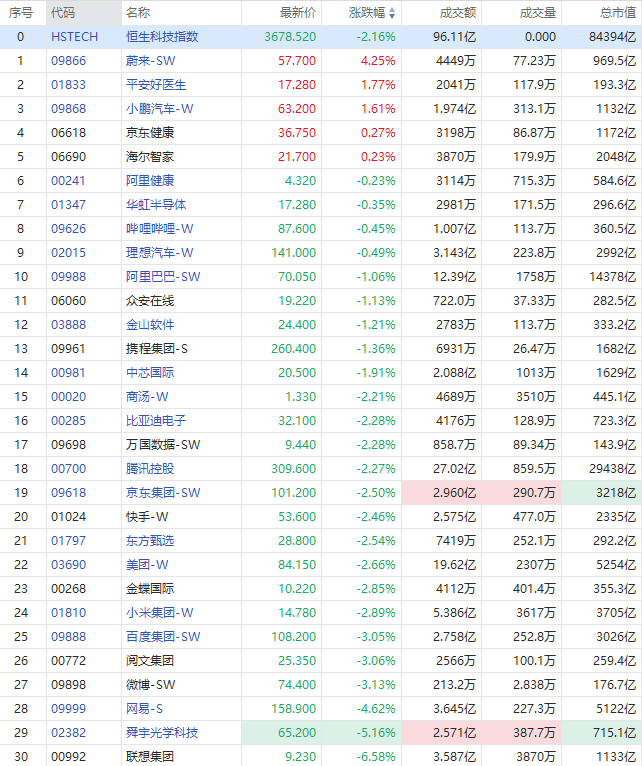Select 京东健康 row name
The image size is (642, 766).
tap(150, 132)
